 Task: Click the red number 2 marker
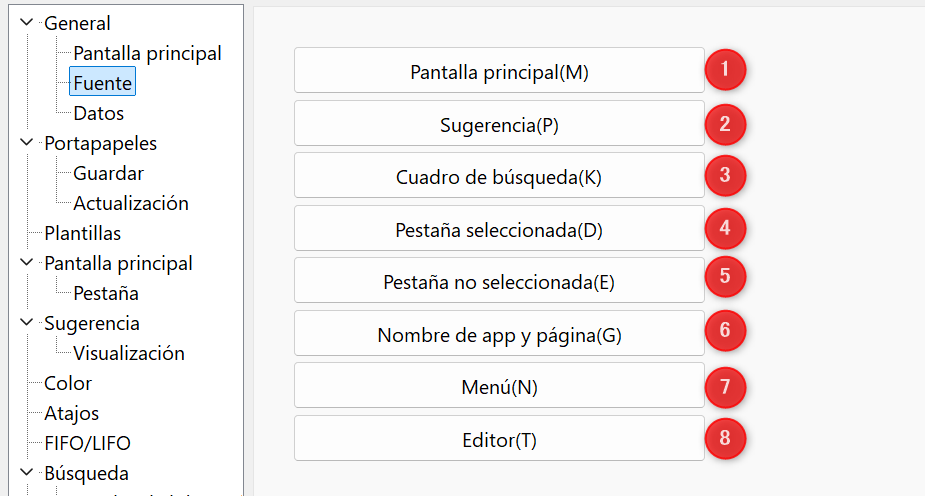point(725,124)
